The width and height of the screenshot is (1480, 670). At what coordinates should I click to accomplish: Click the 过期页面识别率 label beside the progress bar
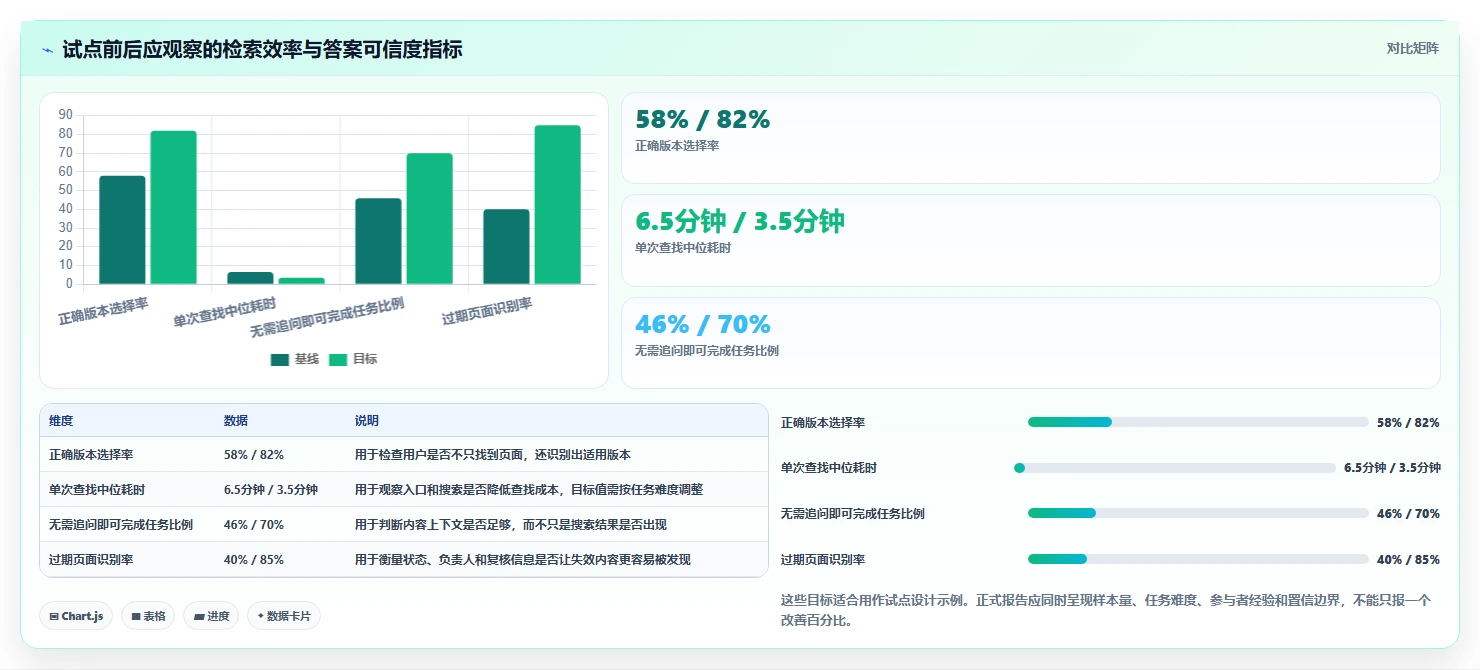[823, 559]
